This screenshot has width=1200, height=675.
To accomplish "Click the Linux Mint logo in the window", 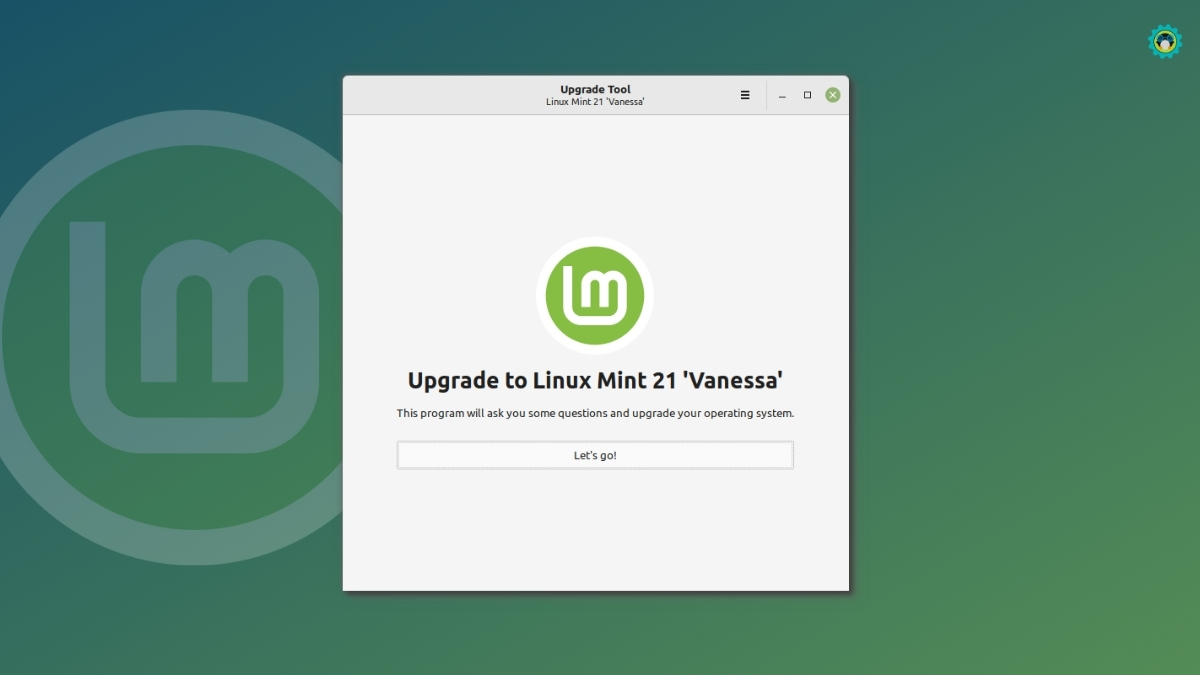I will click(595, 295).
